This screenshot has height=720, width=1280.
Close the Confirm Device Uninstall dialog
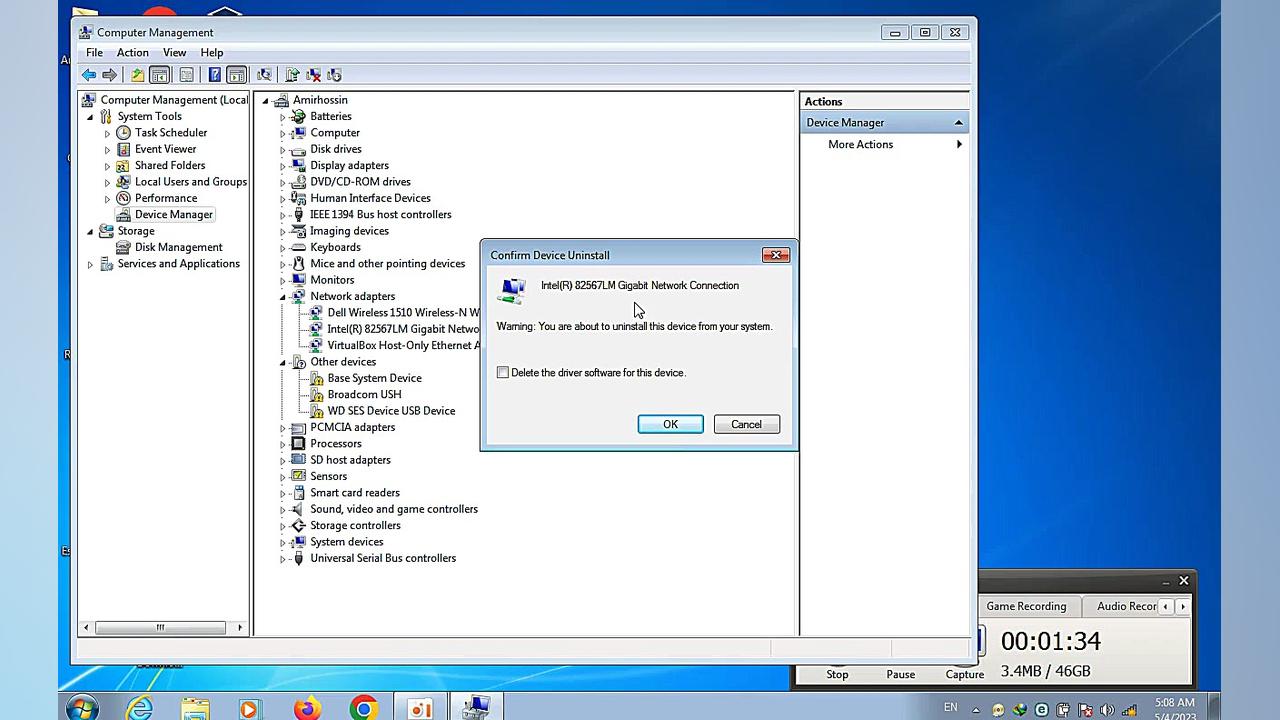point(776,255)
